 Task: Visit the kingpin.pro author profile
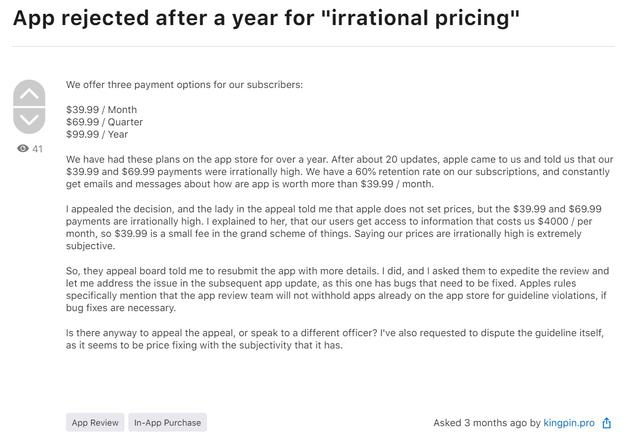point(570,423)
